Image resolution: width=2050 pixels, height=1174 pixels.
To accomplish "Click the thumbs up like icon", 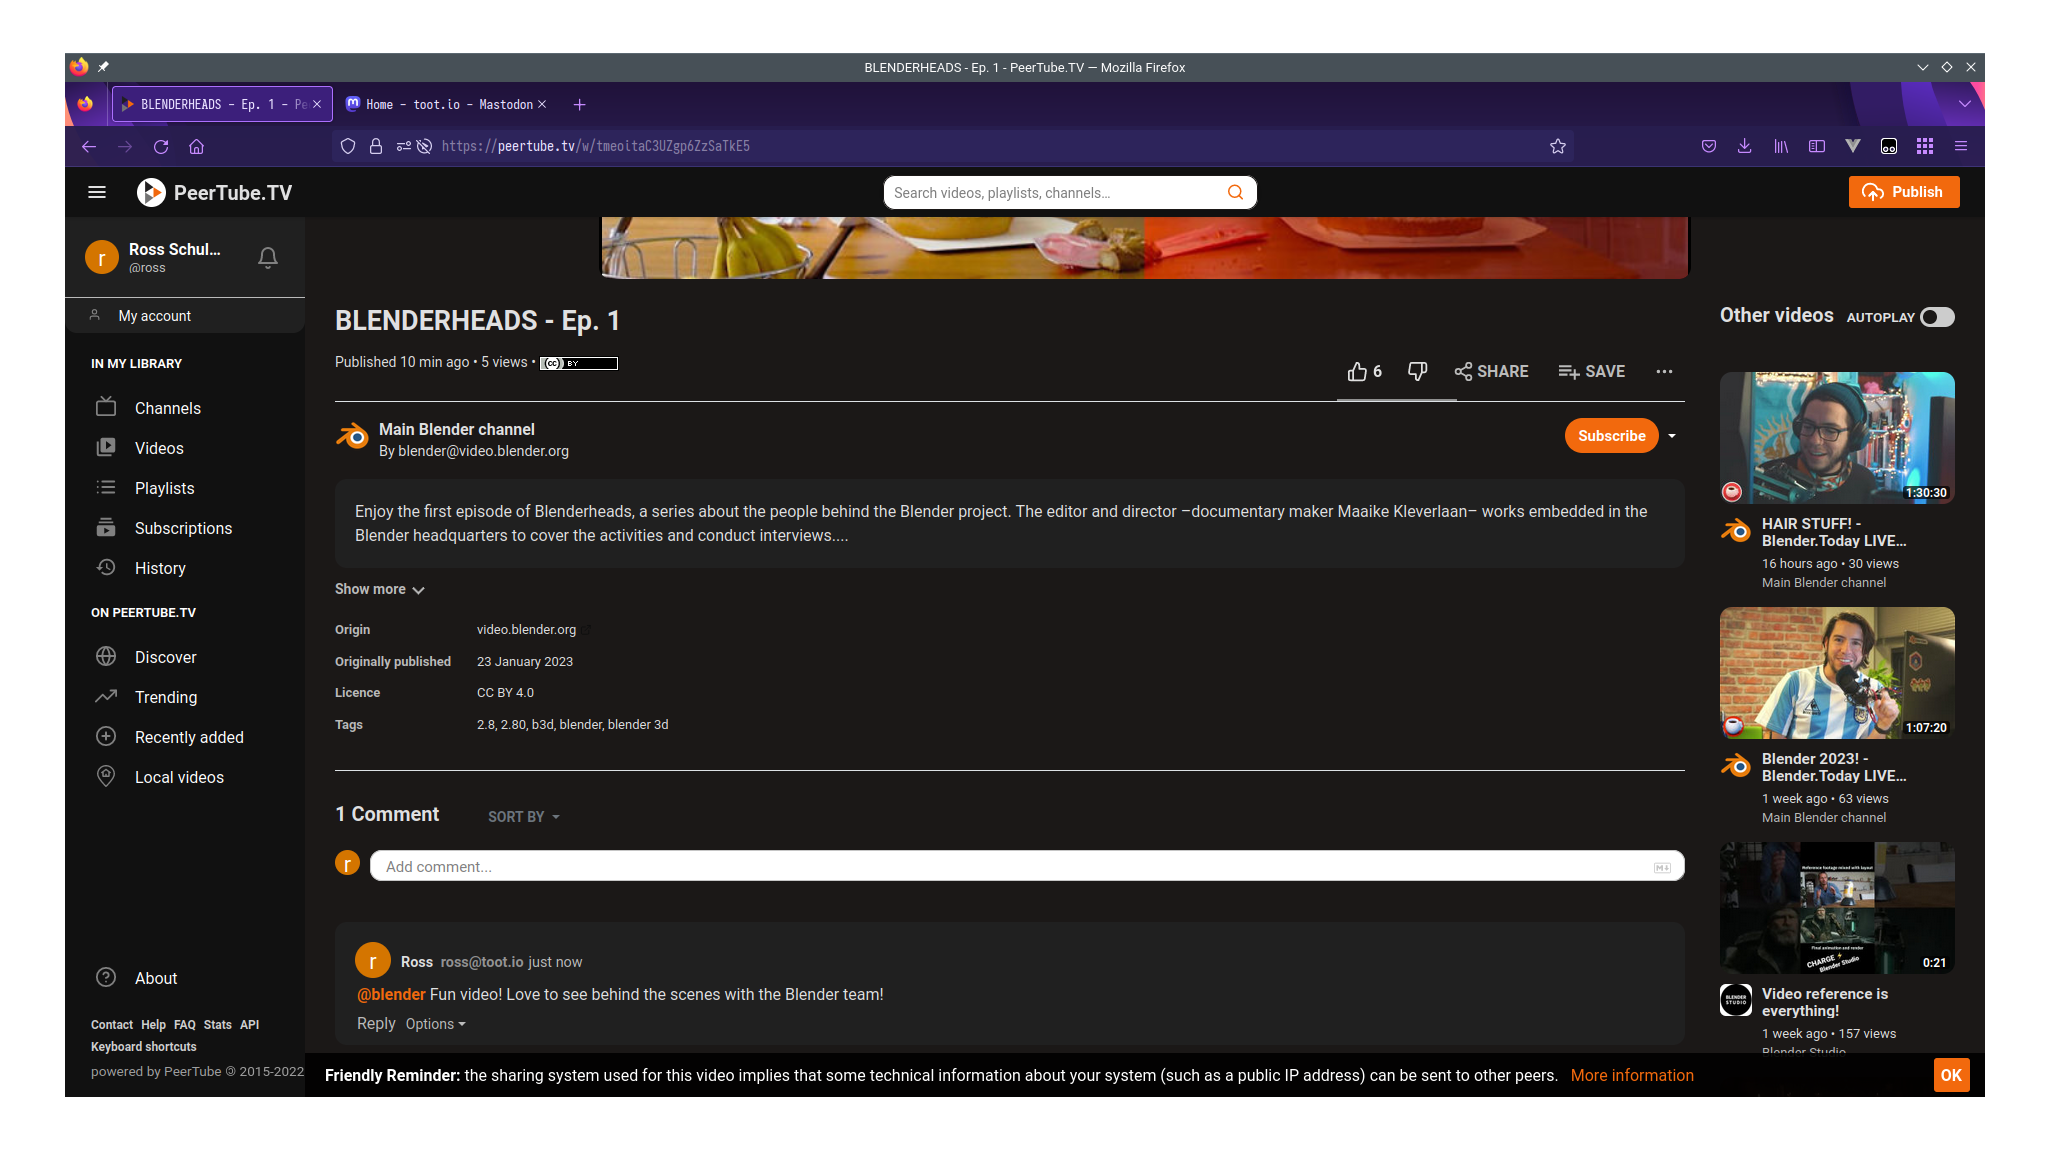I will (x=1356, y=372).
